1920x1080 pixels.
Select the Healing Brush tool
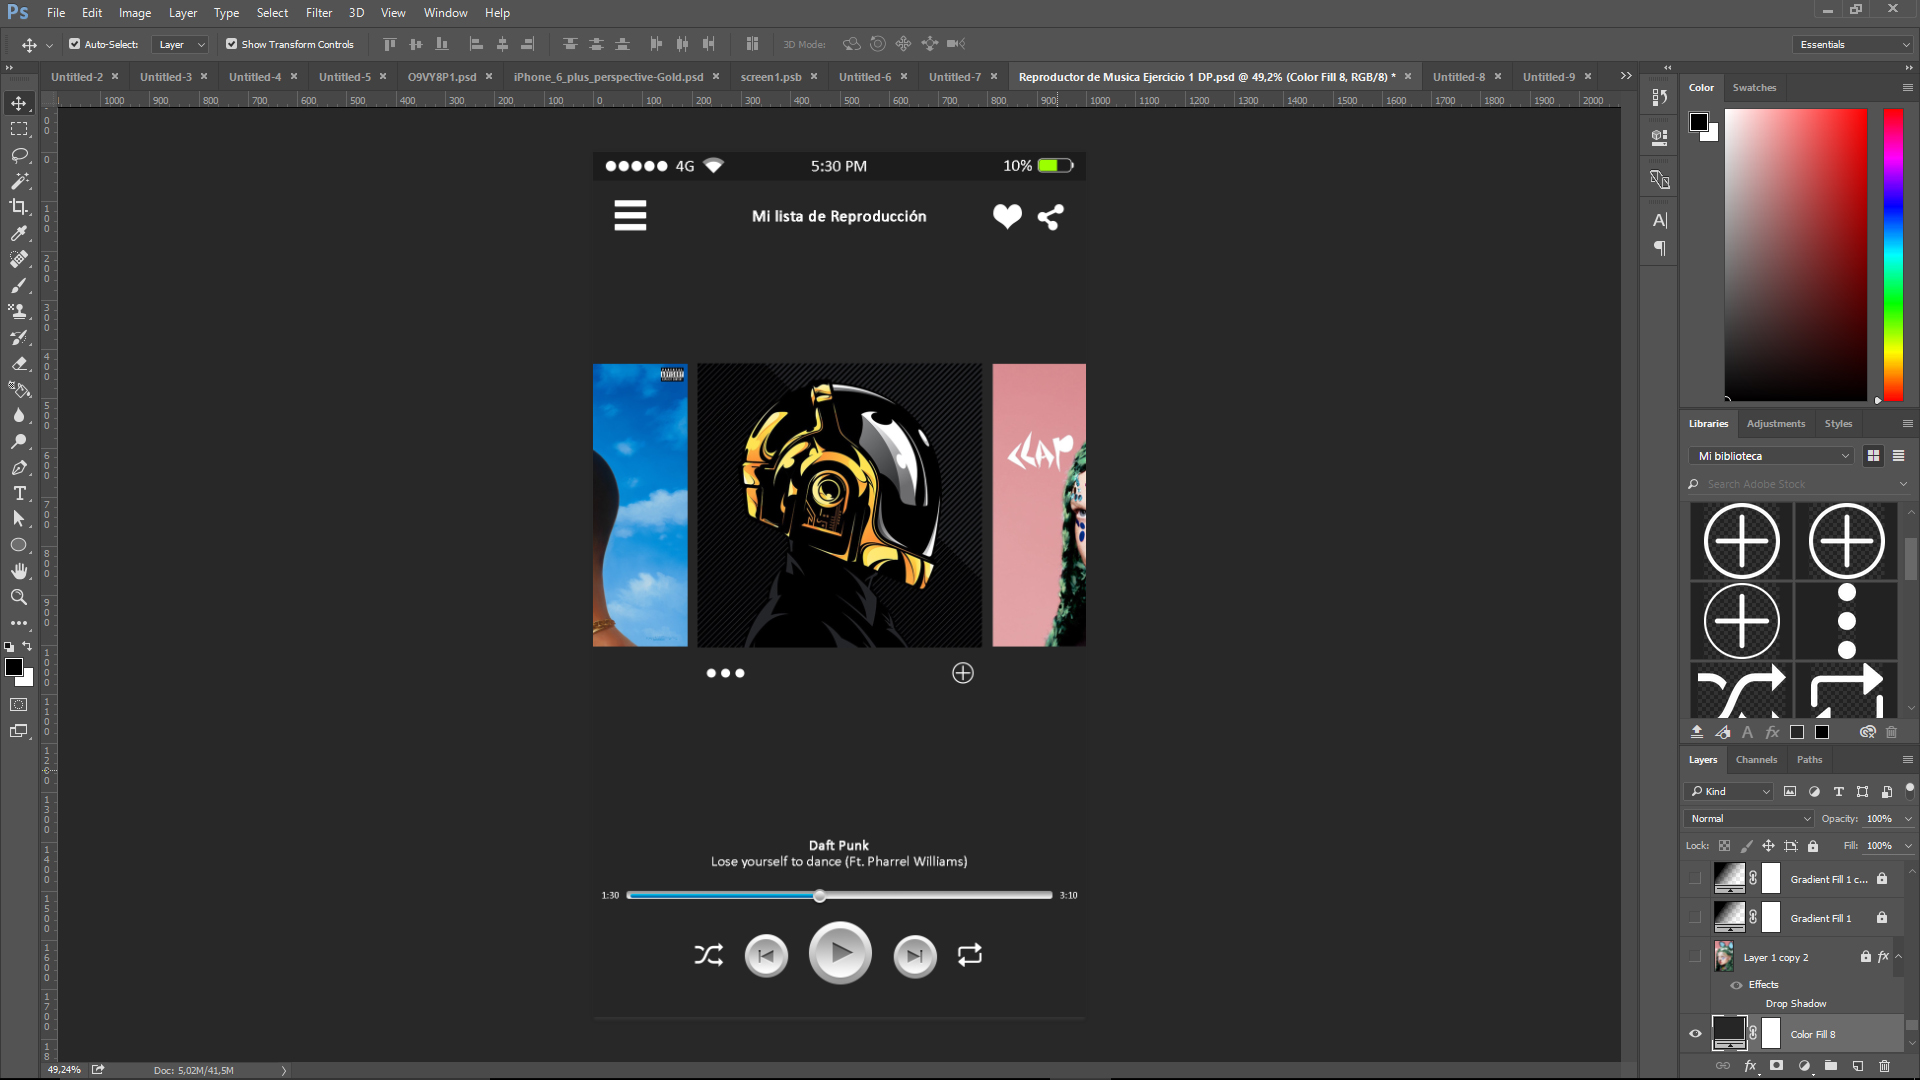tap(19, 259)
